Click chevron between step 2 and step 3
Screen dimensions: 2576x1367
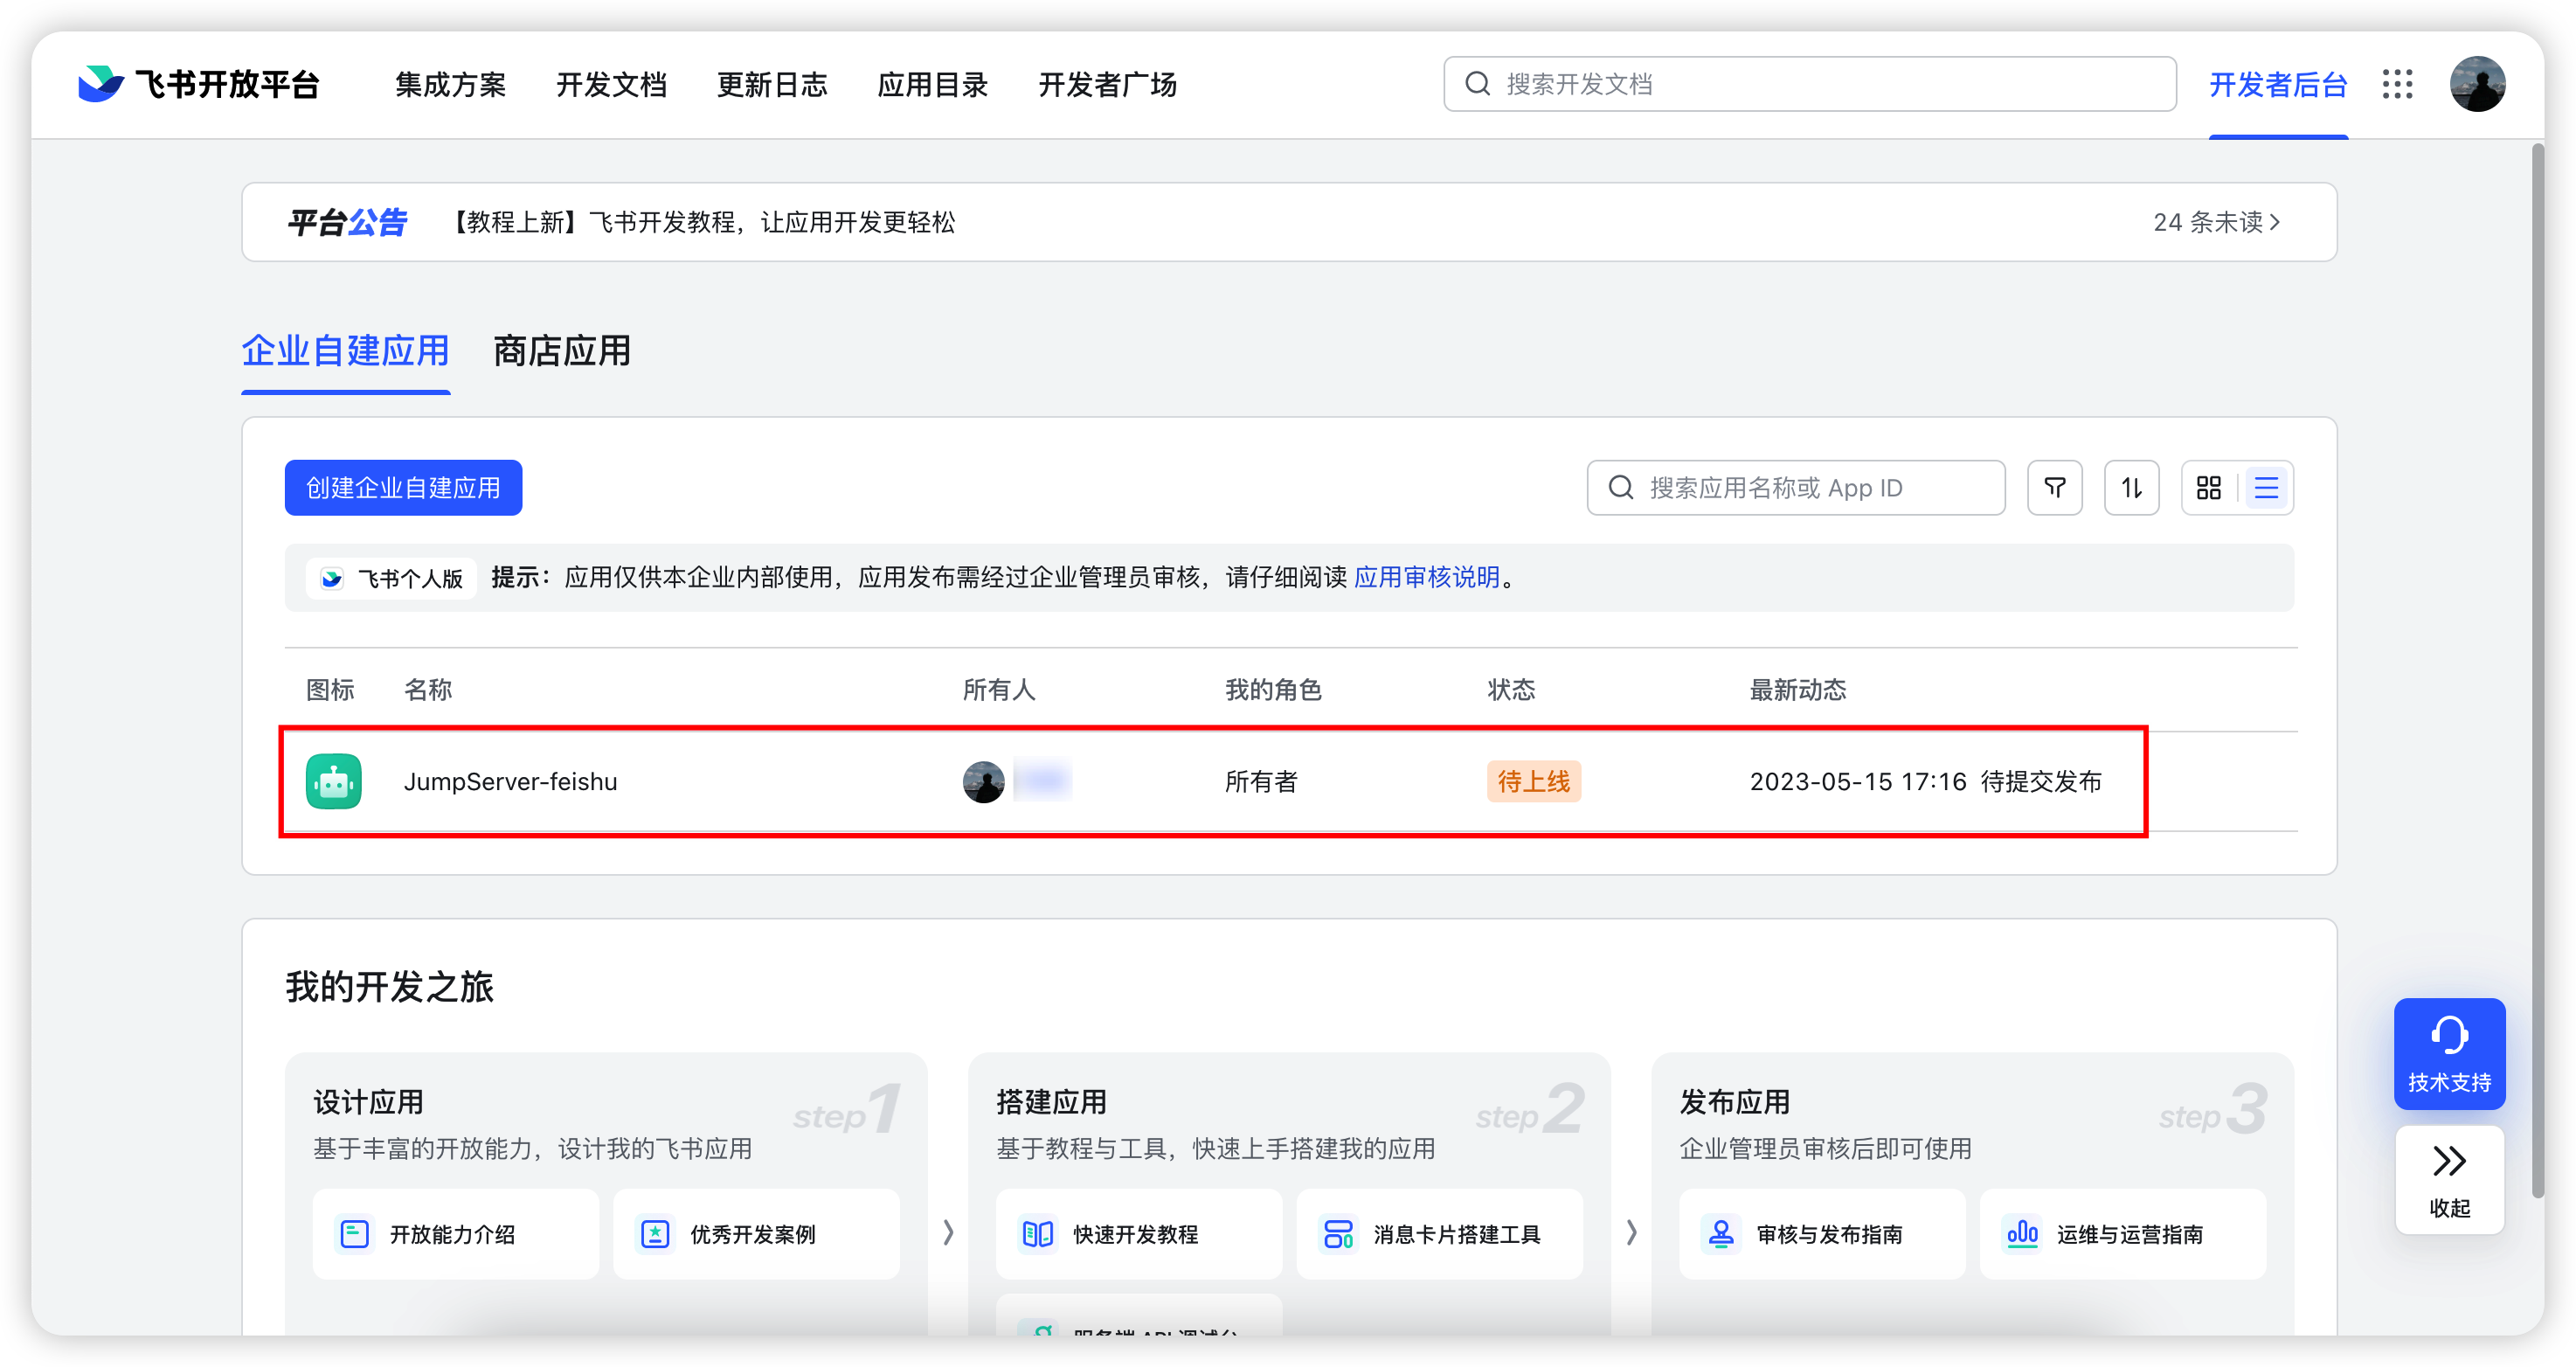pos(1631,1233)
